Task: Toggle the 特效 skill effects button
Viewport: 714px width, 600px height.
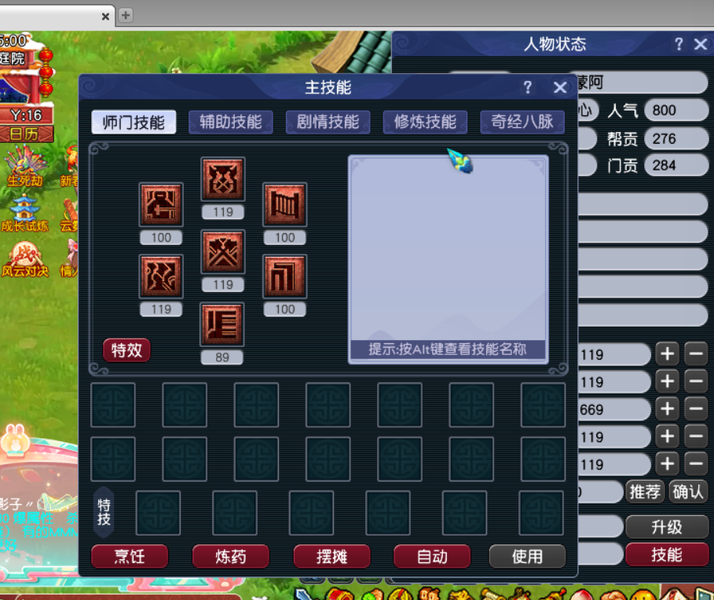Action: pos(127,350)
